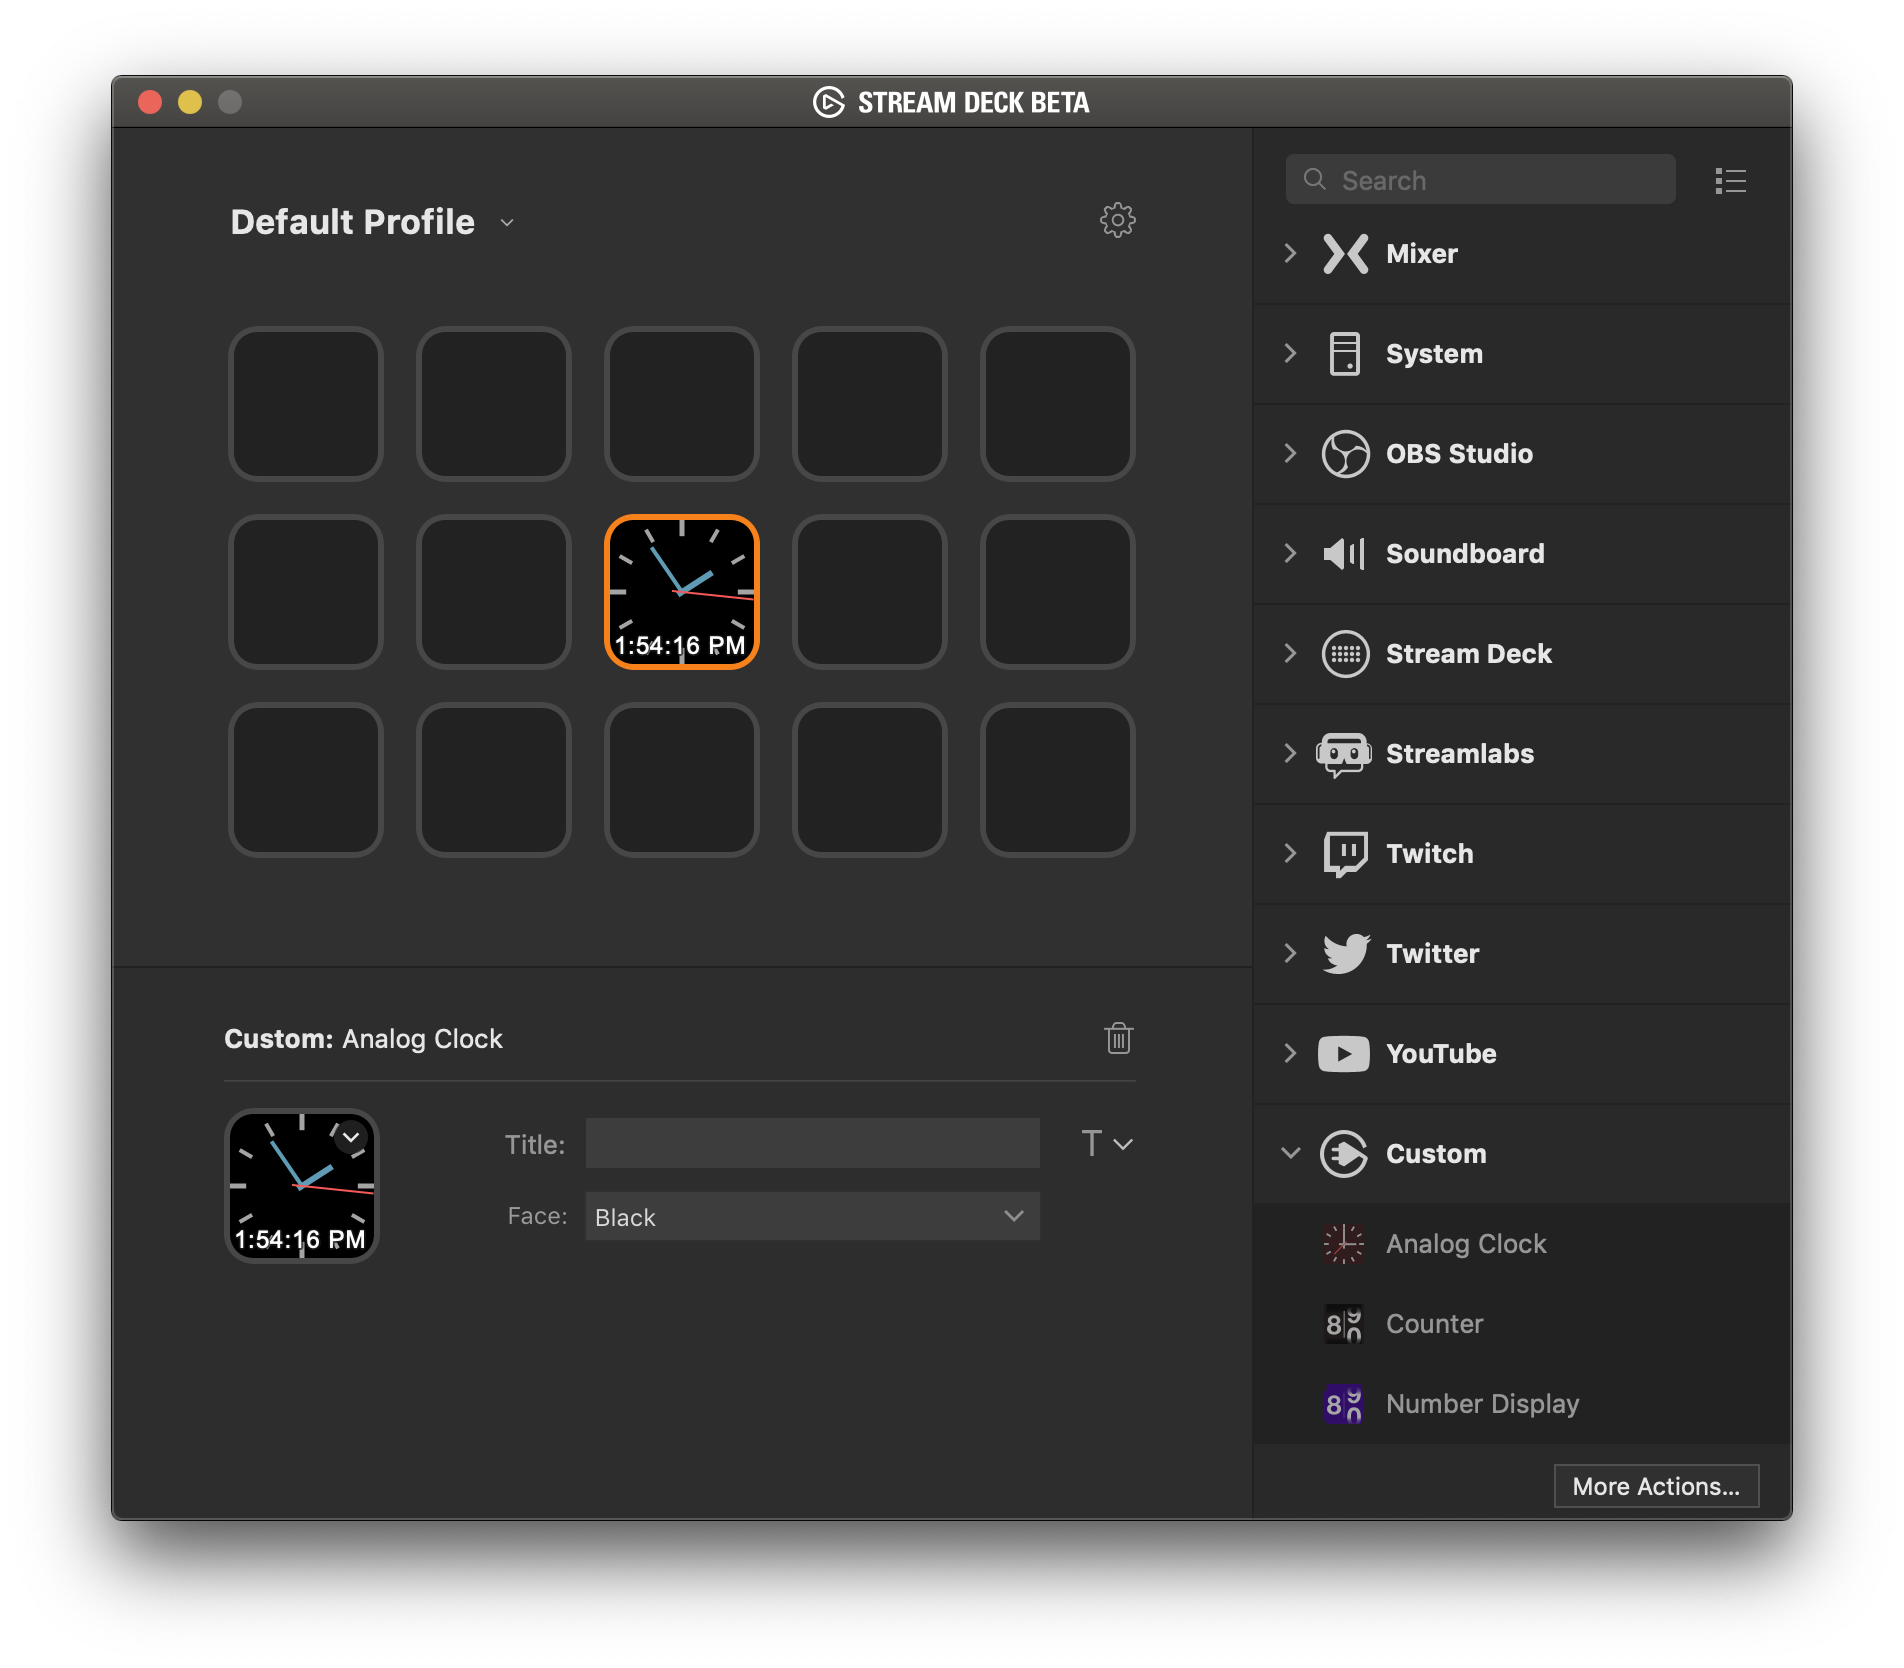Click the OBS Studio logo icon
This screenshot has width=1904, height=1668.
click(1345, 454)
